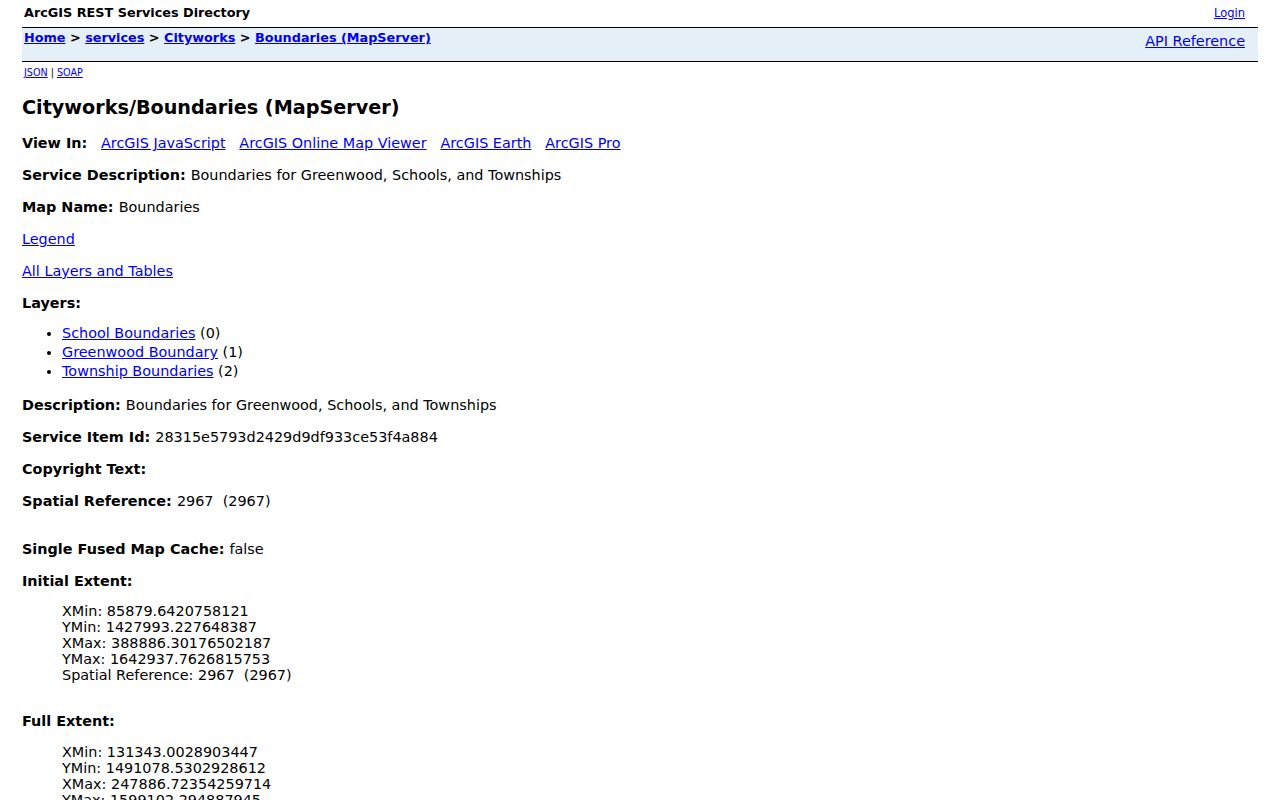Open service in ArcGIS Pro
Screen dimensions: 1280x800
tap(583, 143)
